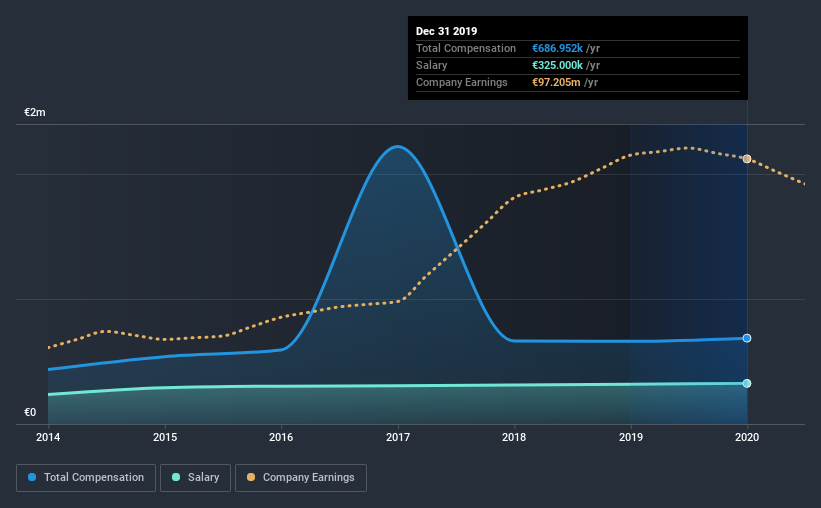This screenshot has height=508, width=821.
Task: Click the 2019 x-axis label
Action: (x=631, y=437)
